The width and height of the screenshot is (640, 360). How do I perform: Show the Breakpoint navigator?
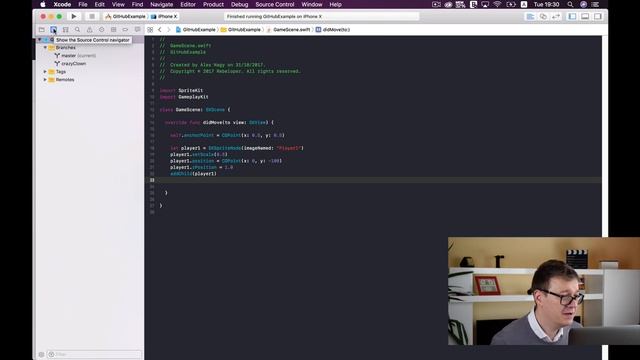[x=125, y=30]
